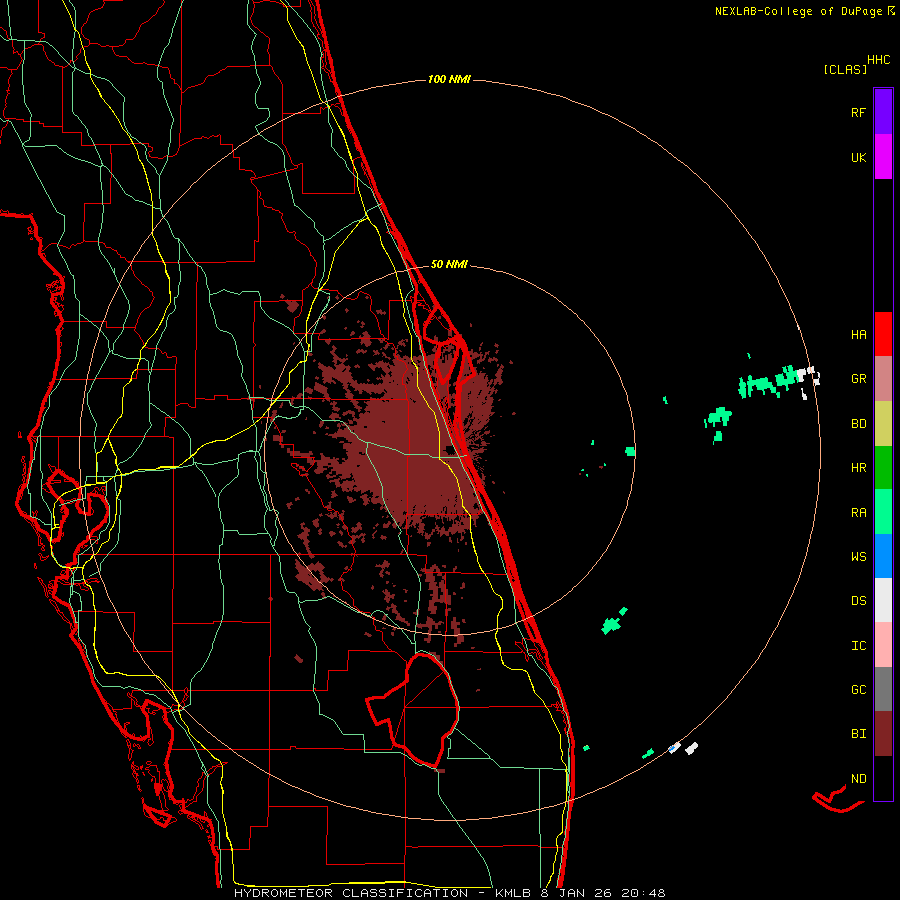Click the 100 NMI range ring label
The width and height of the screenshot is (900, 900).
pos(449,79)
